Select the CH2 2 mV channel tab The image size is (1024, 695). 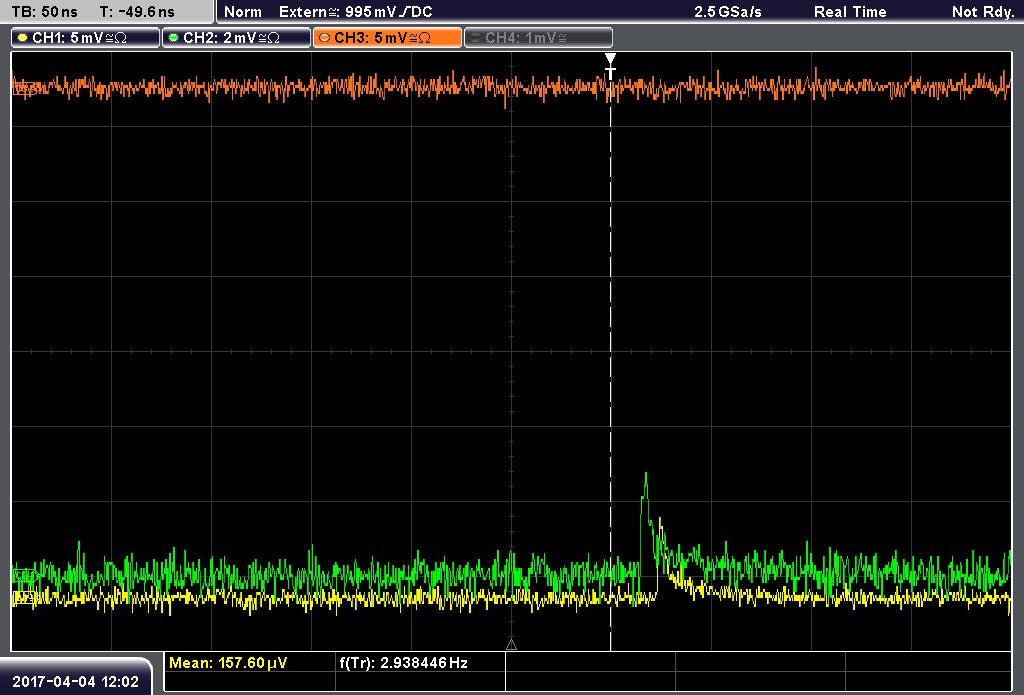tap(236, 38)
